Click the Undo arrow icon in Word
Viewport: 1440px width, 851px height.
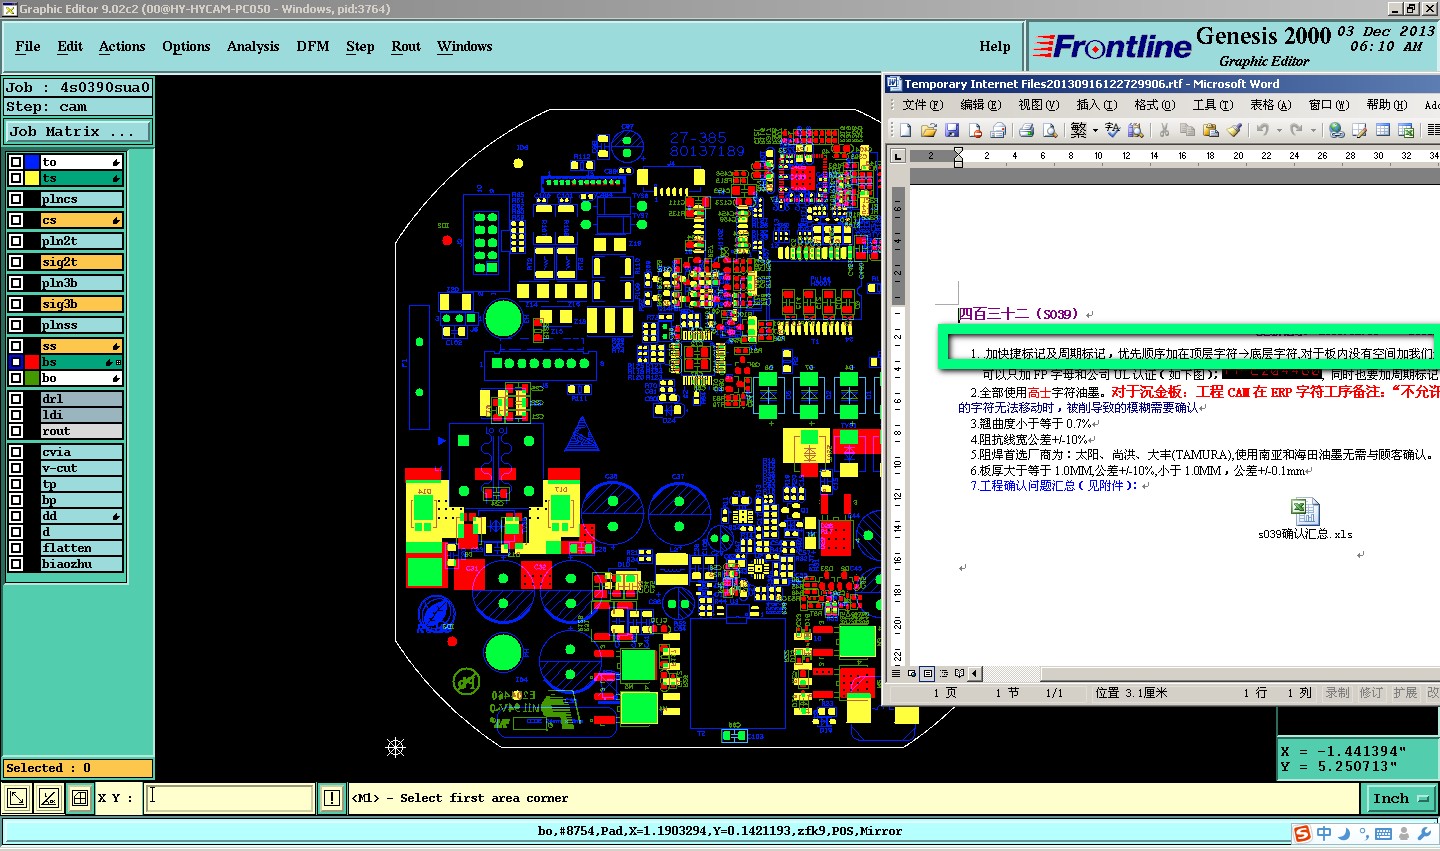pyautogui.click(x=1263, y=130)
